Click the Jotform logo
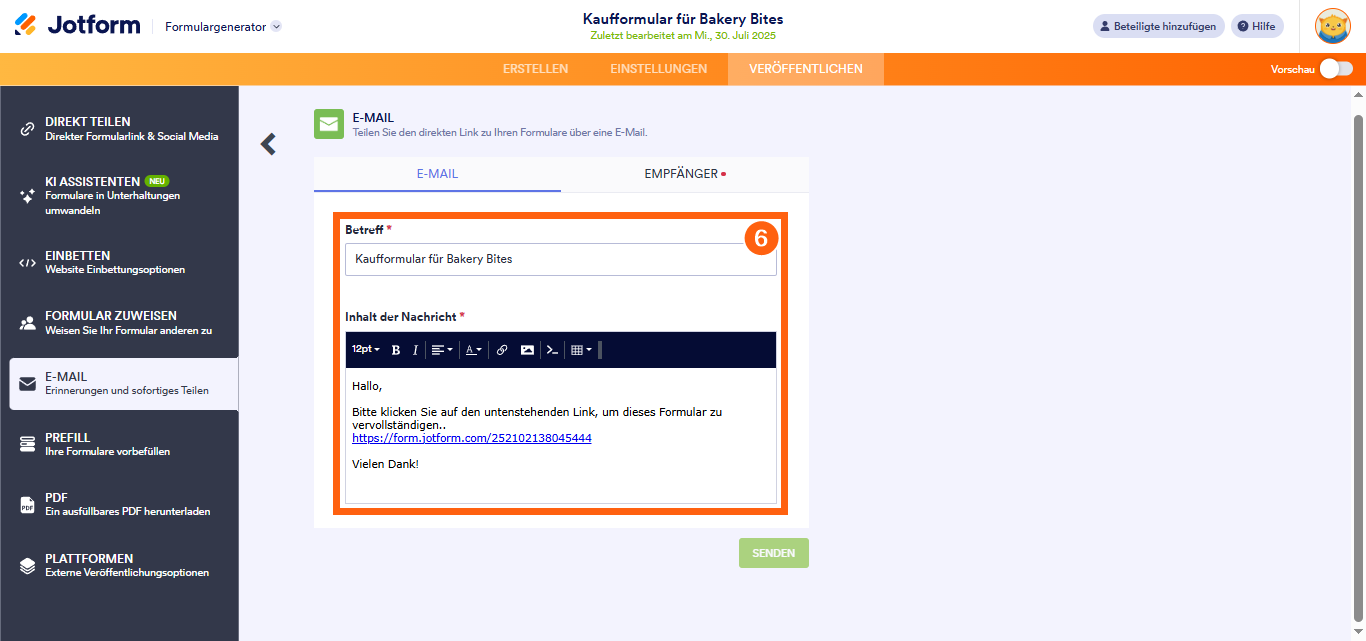Screen dimensions: 1366x641 [x=77, y=25]
